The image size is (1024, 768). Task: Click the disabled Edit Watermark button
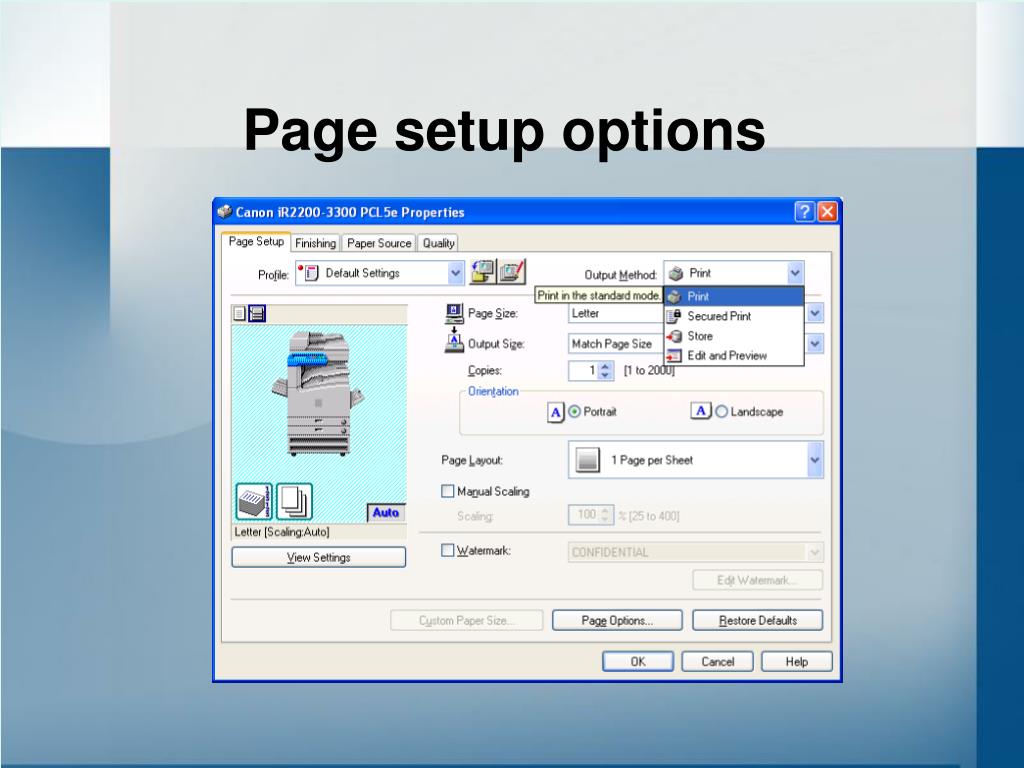click(x=758, y=580)
